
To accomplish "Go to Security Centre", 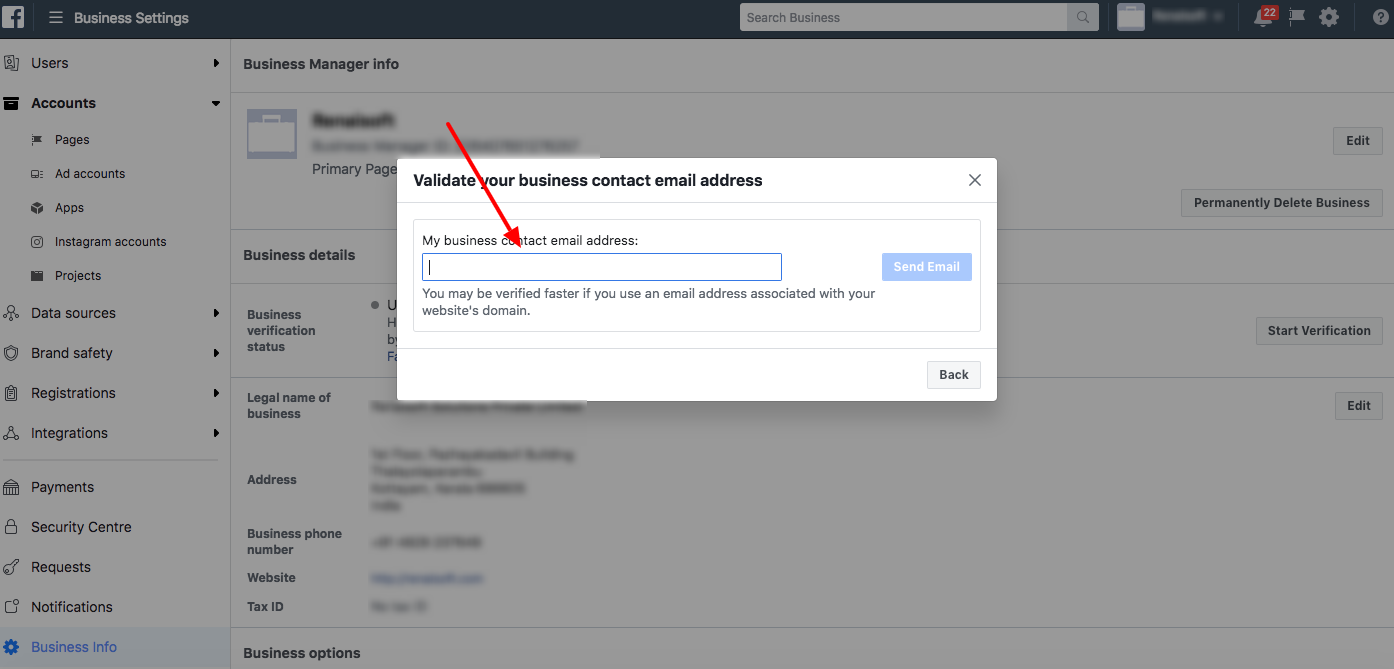I will [x=81, y=527].
